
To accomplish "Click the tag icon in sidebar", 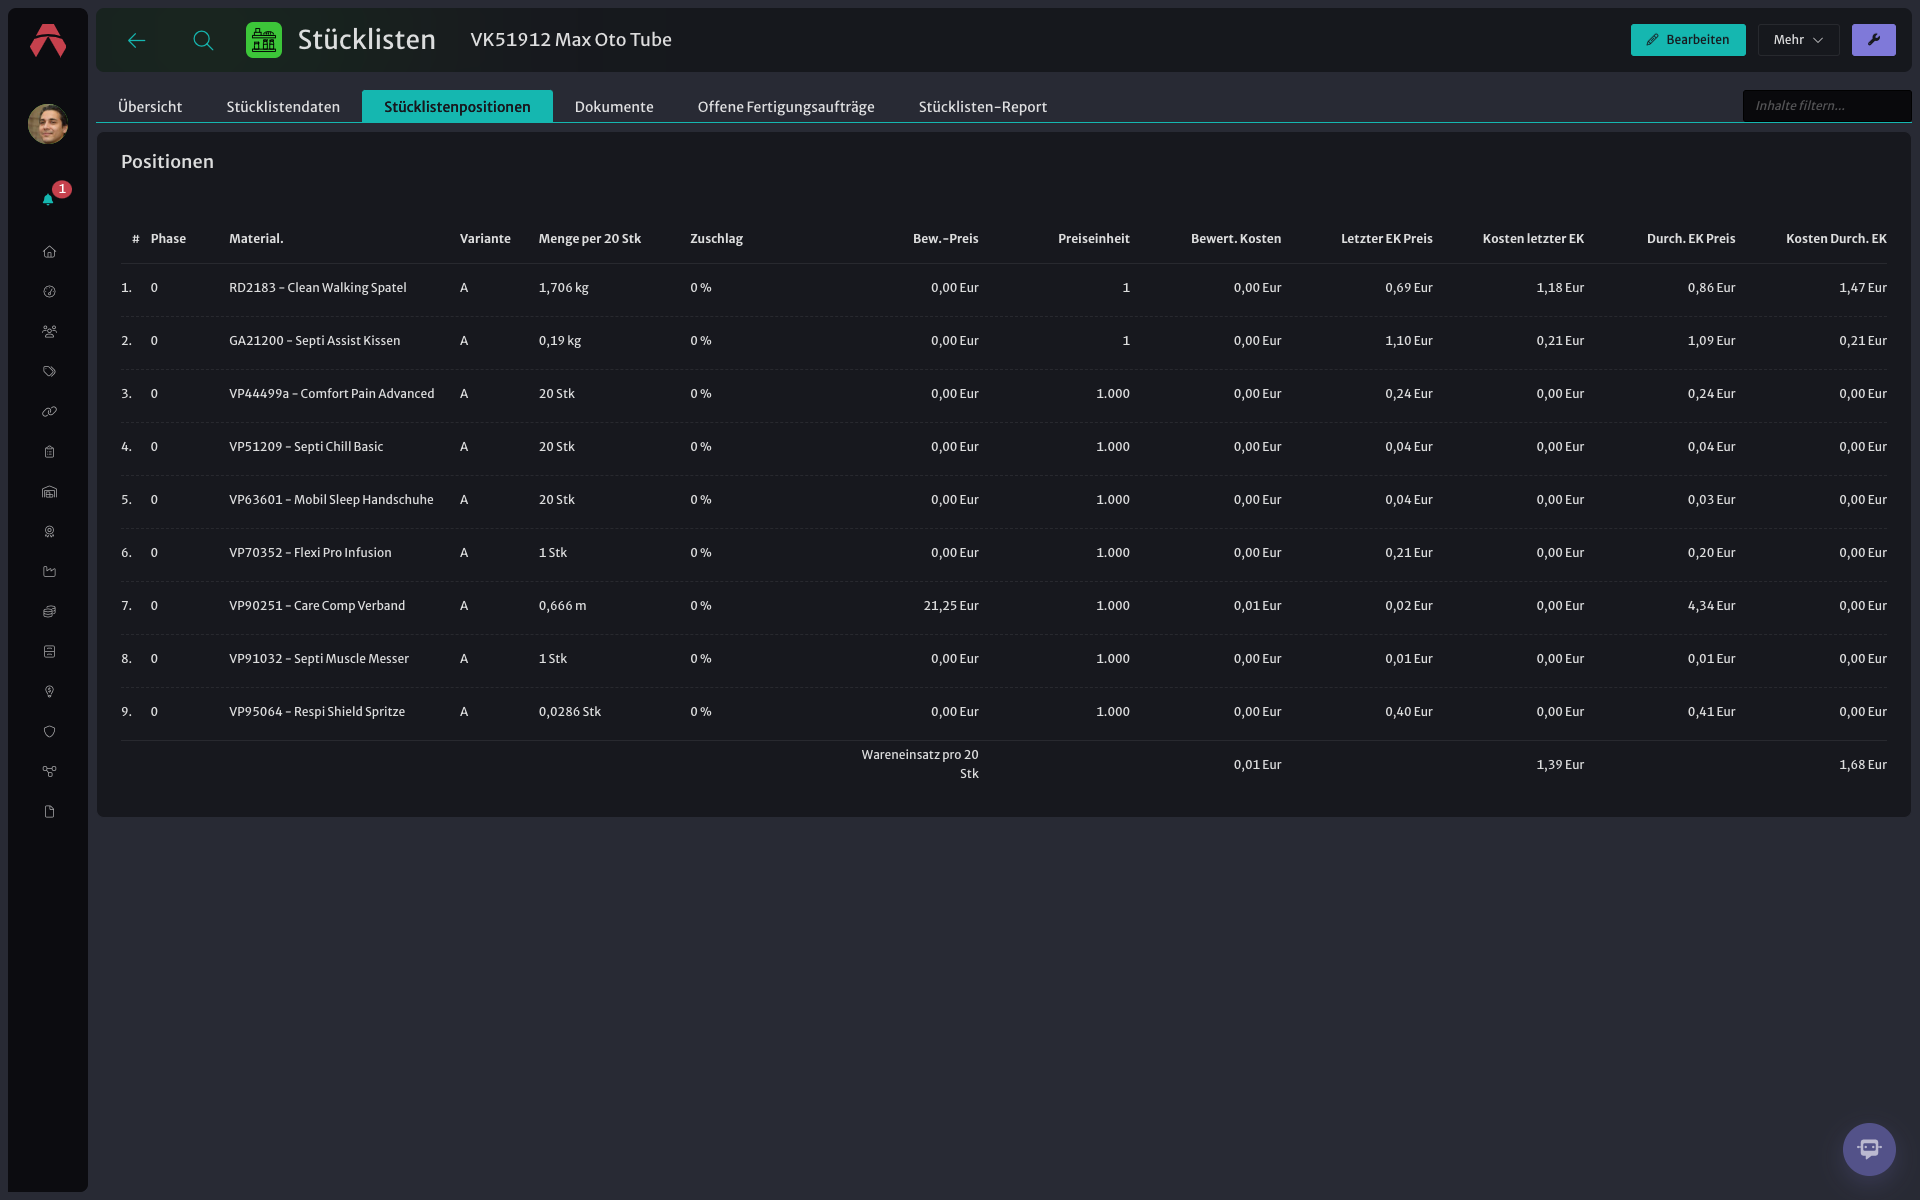I will pos(49,372).
